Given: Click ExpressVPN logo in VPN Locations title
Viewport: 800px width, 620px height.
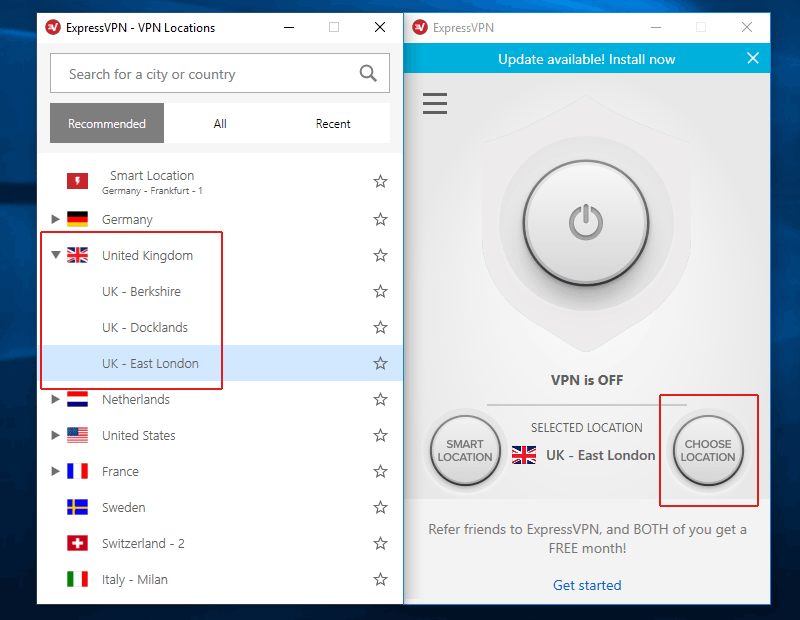Looking at the screenshot, I should pyautogui.click(x=53, y=27).
